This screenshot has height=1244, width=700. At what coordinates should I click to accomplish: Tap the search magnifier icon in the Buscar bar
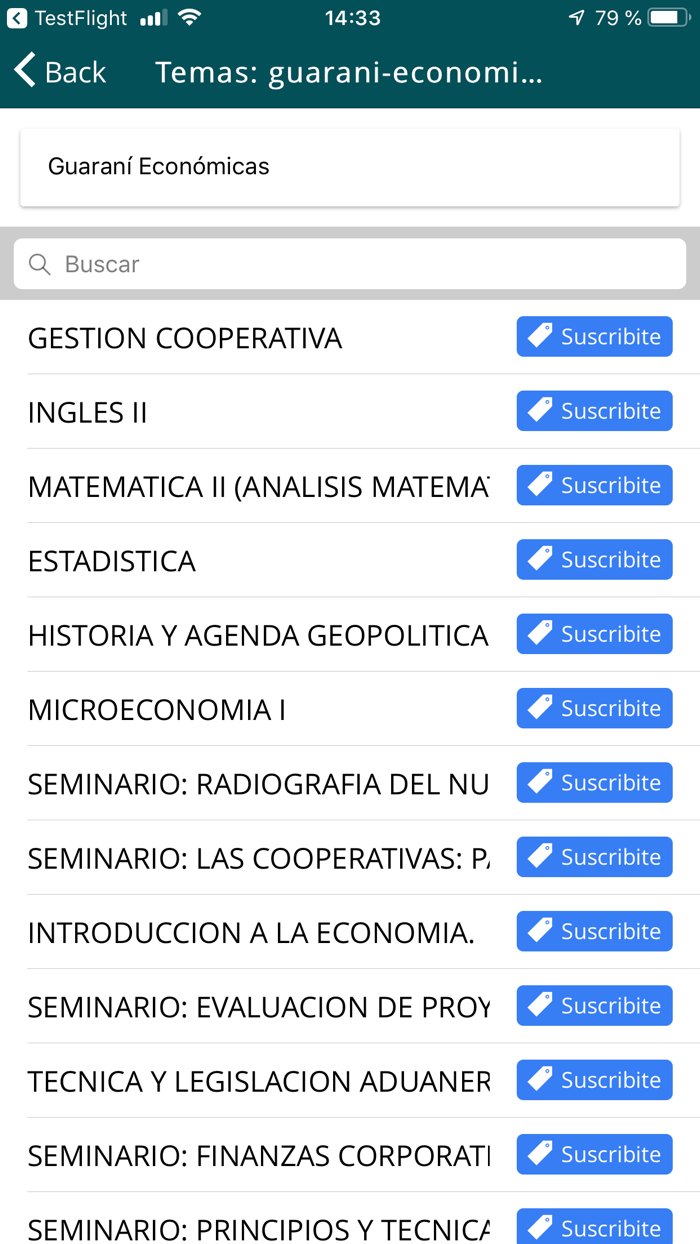click(x=39, y=263)
